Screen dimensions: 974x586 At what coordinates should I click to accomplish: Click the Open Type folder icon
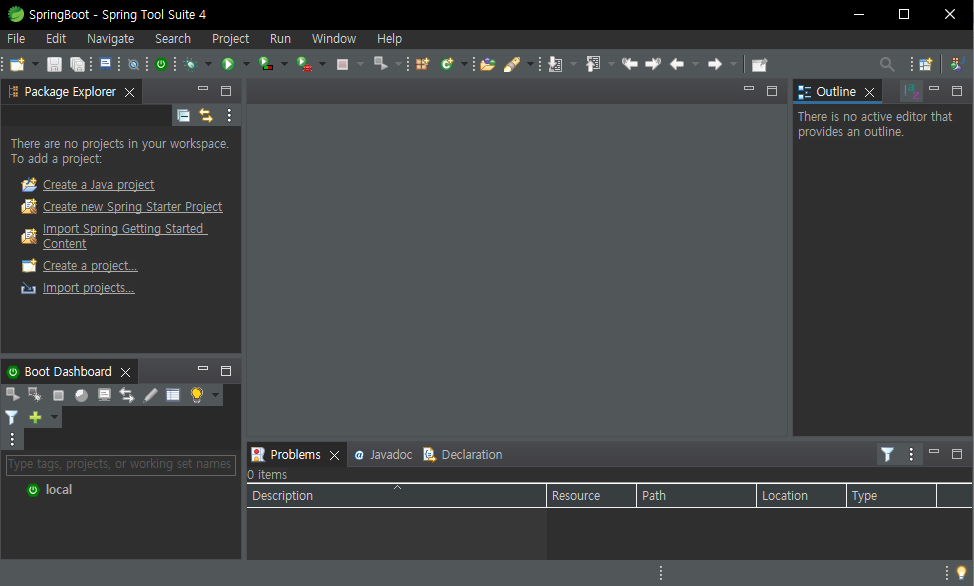tap(488, 64)
